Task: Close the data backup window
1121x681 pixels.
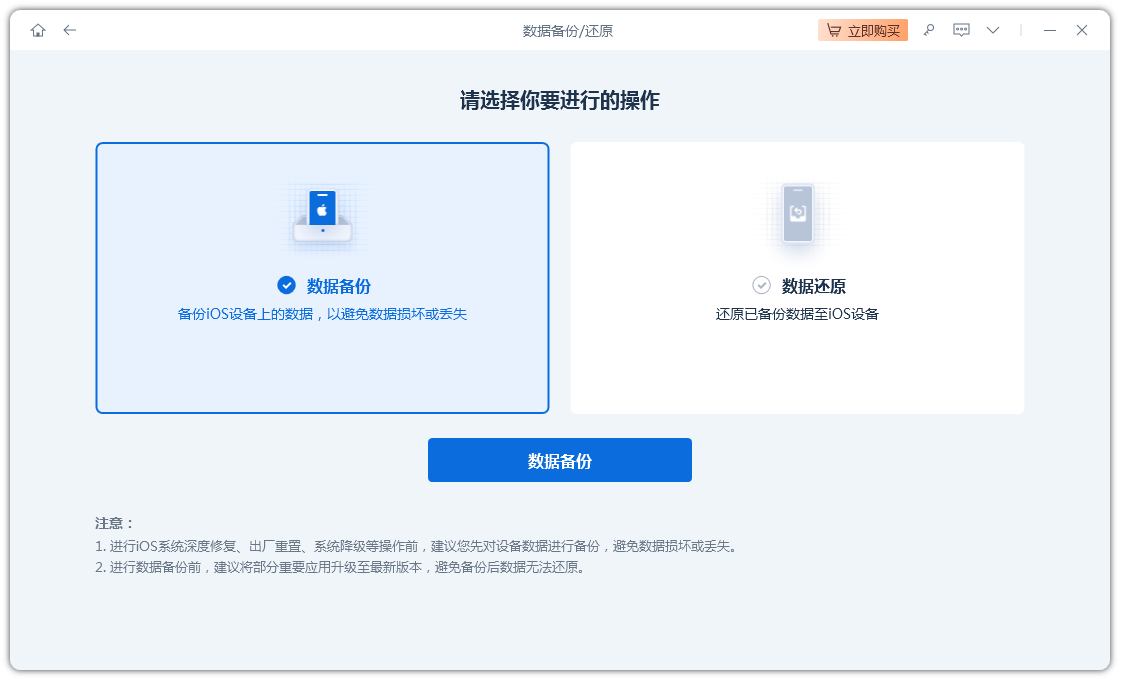Action: [1081, 30]
